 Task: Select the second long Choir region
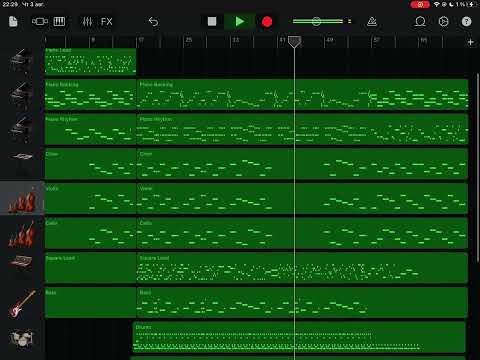(303, 164)
